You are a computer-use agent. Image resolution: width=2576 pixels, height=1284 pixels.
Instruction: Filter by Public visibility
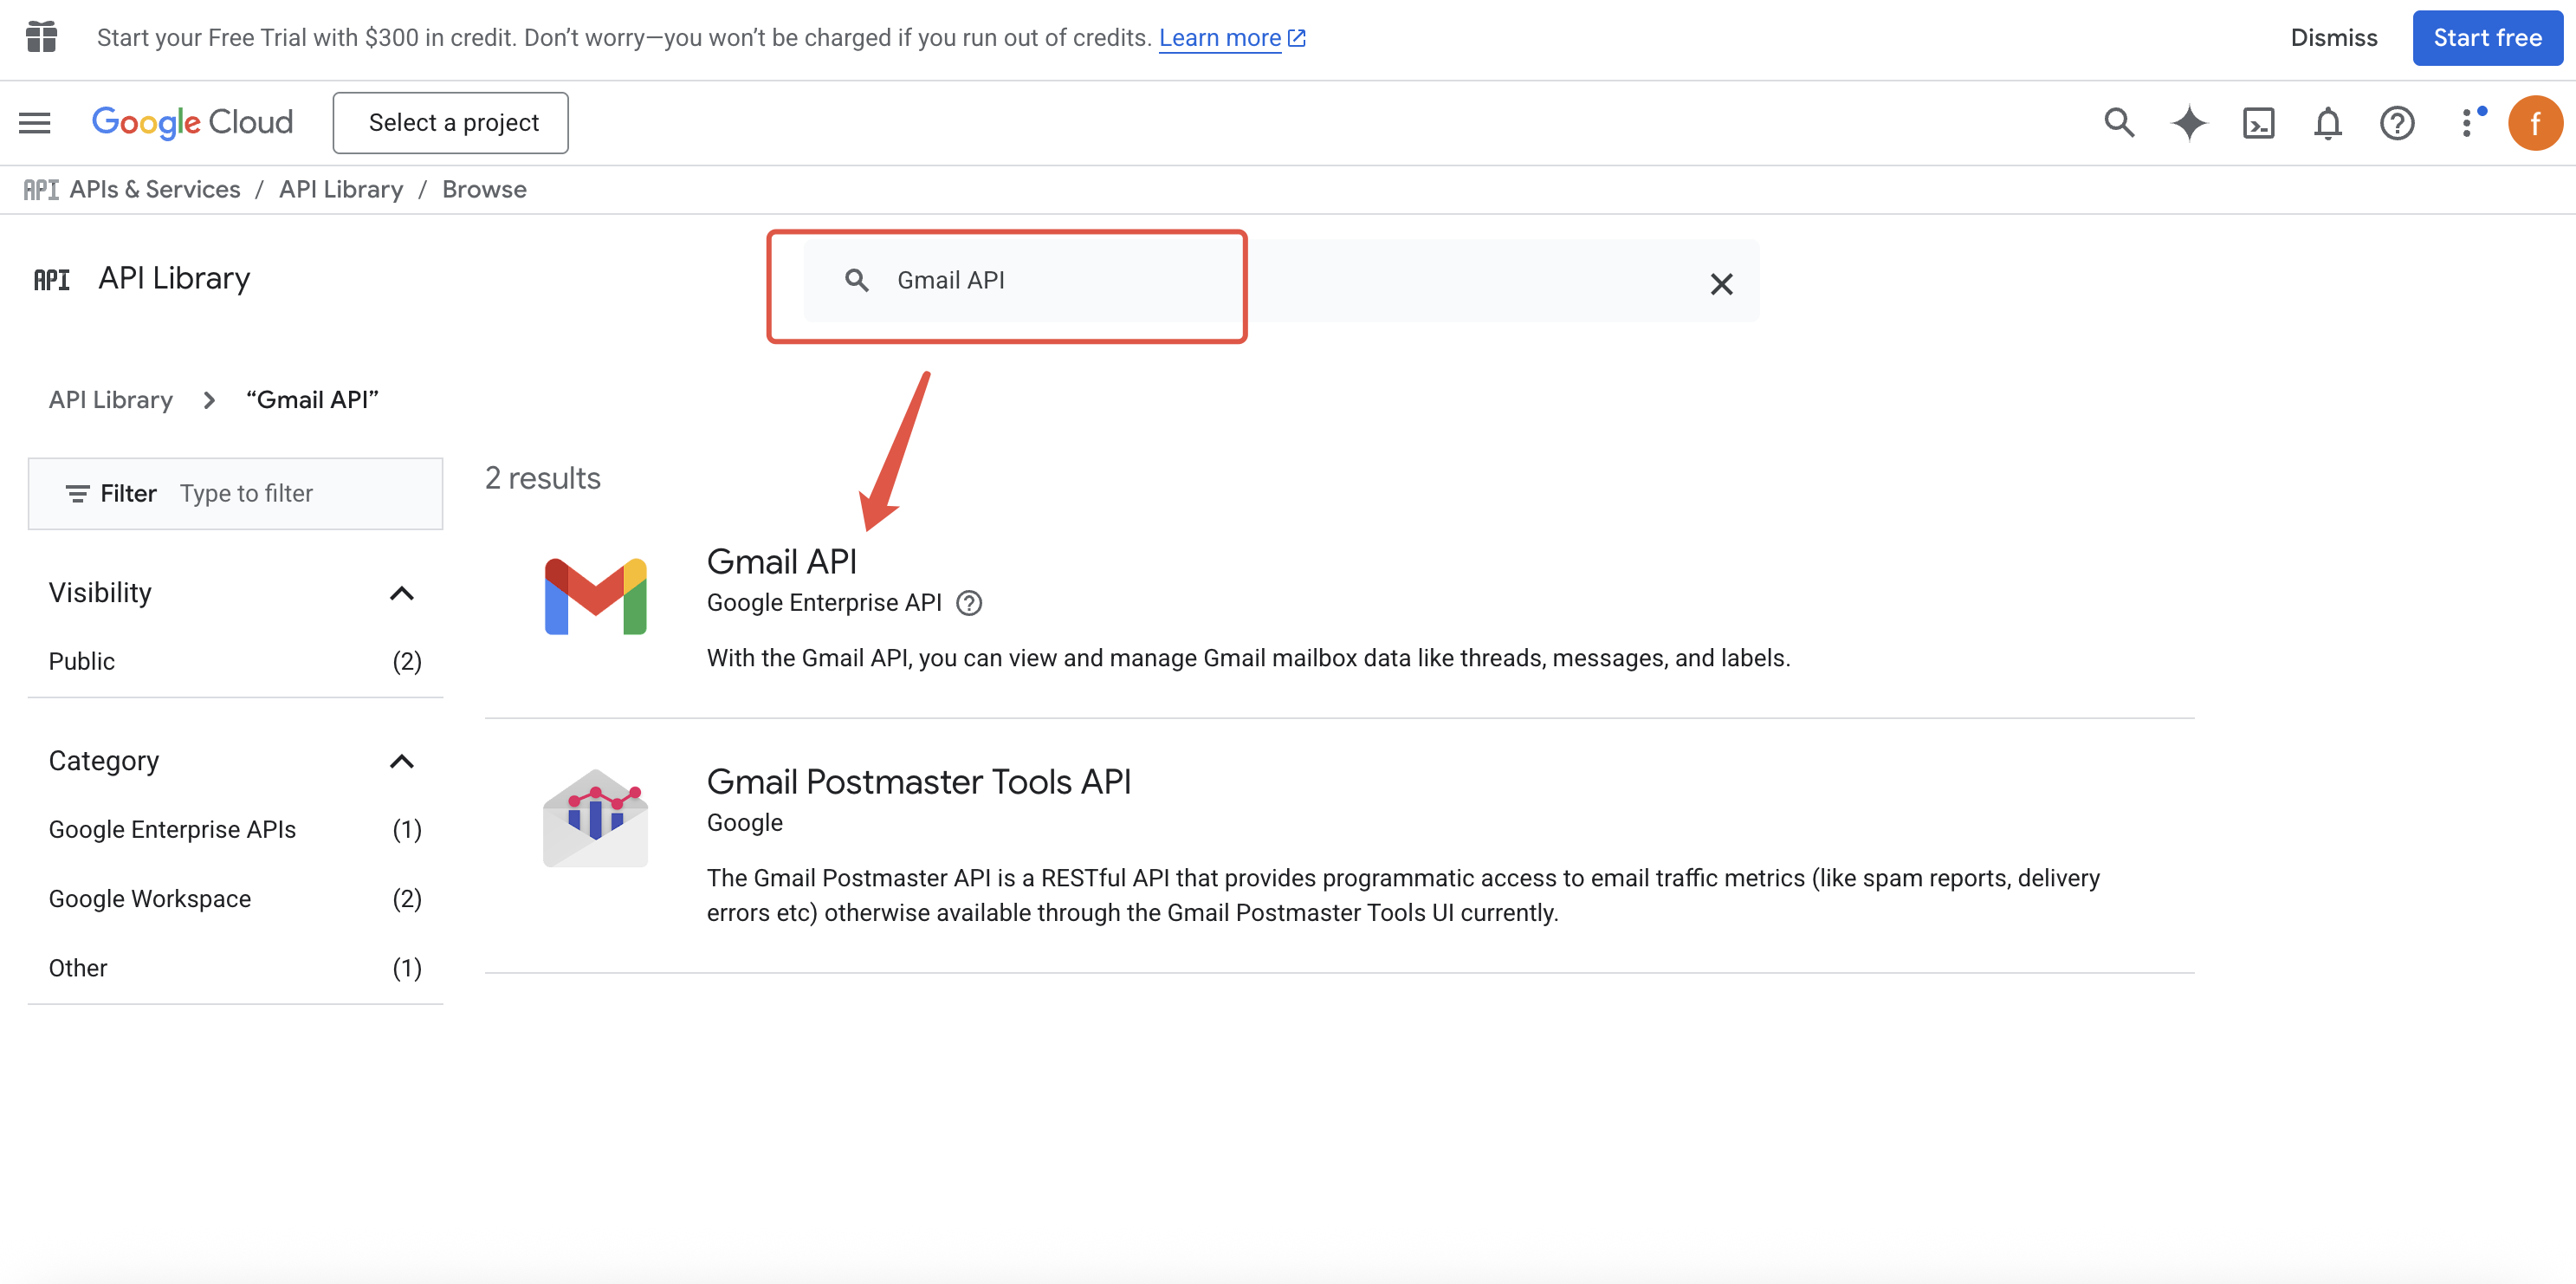click(235, 662)
